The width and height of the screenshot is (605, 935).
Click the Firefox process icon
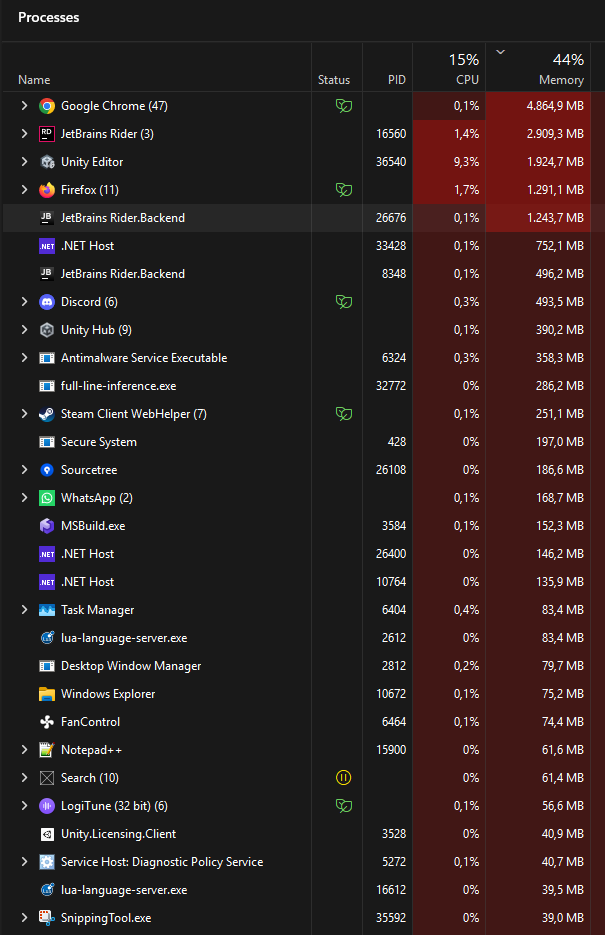pos(46,189)
